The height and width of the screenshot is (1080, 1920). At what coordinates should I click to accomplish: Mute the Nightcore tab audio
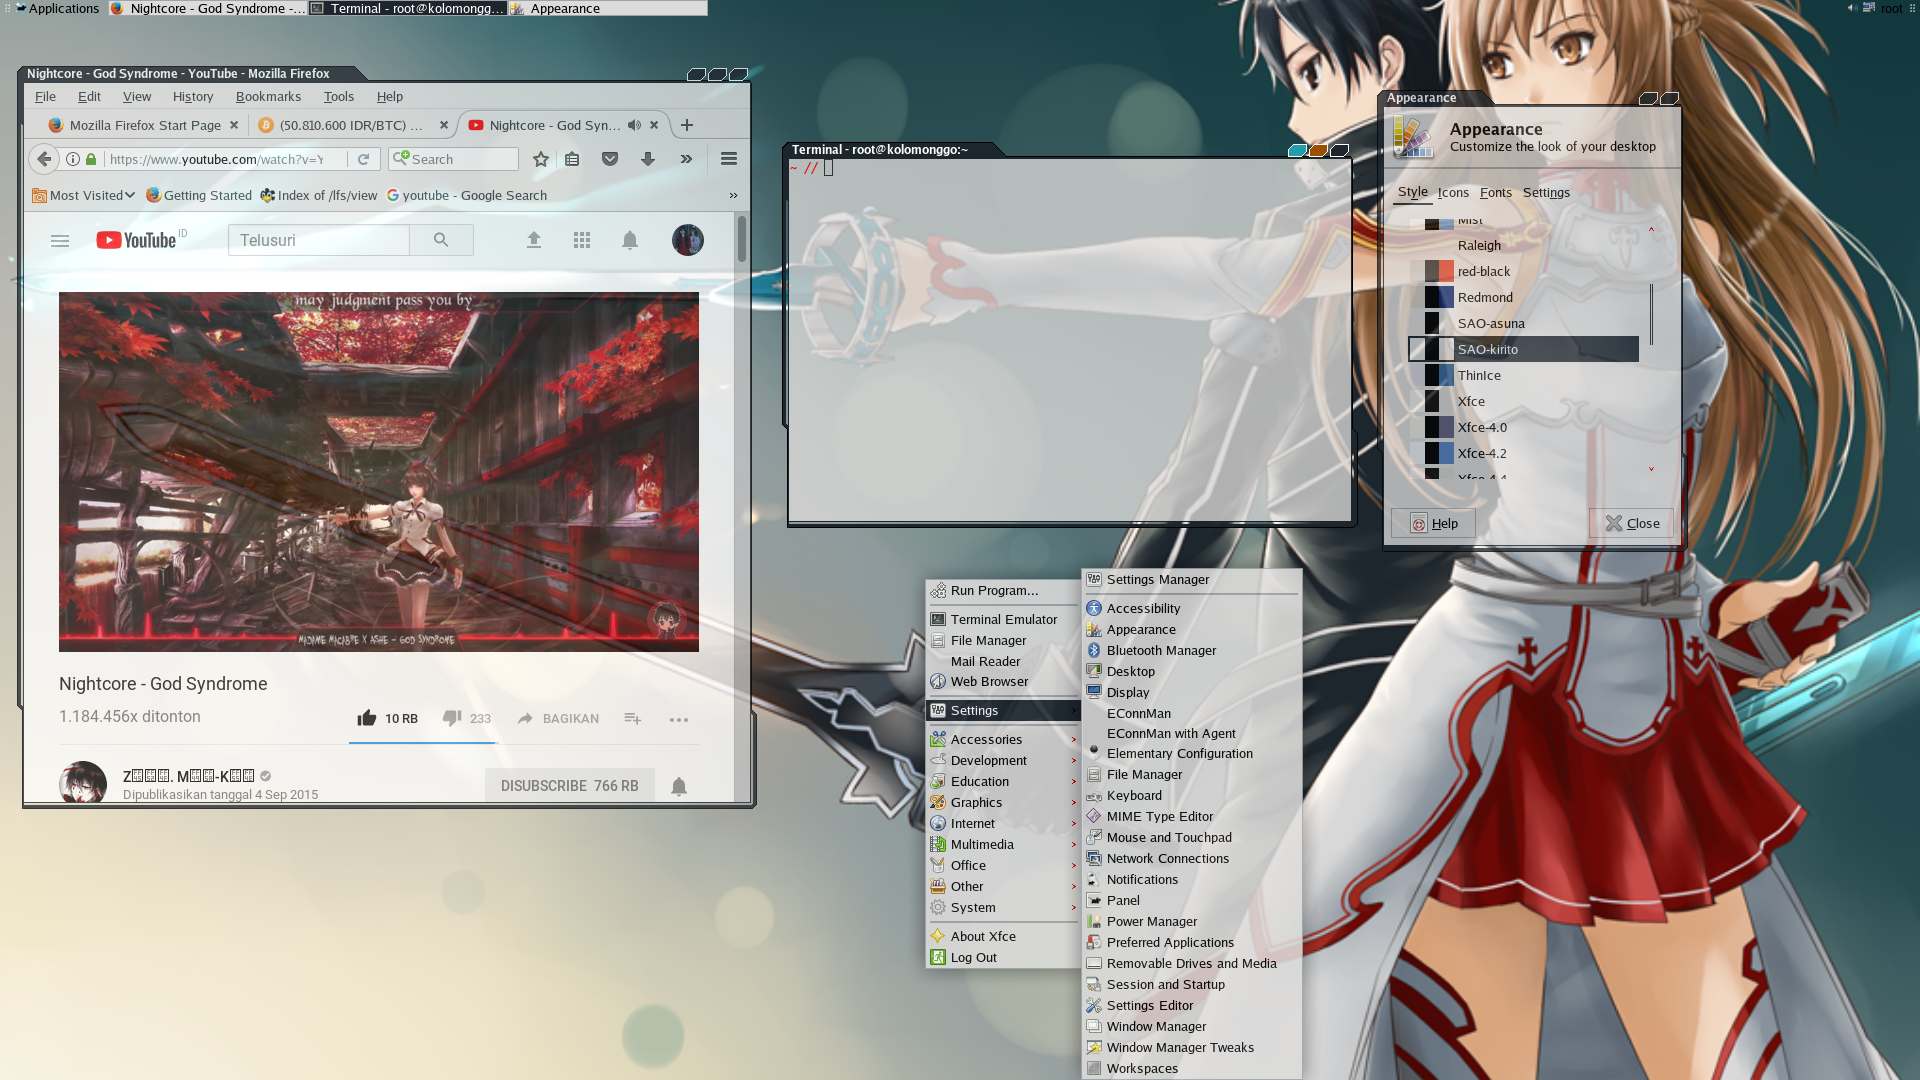(x=634, y=125)
